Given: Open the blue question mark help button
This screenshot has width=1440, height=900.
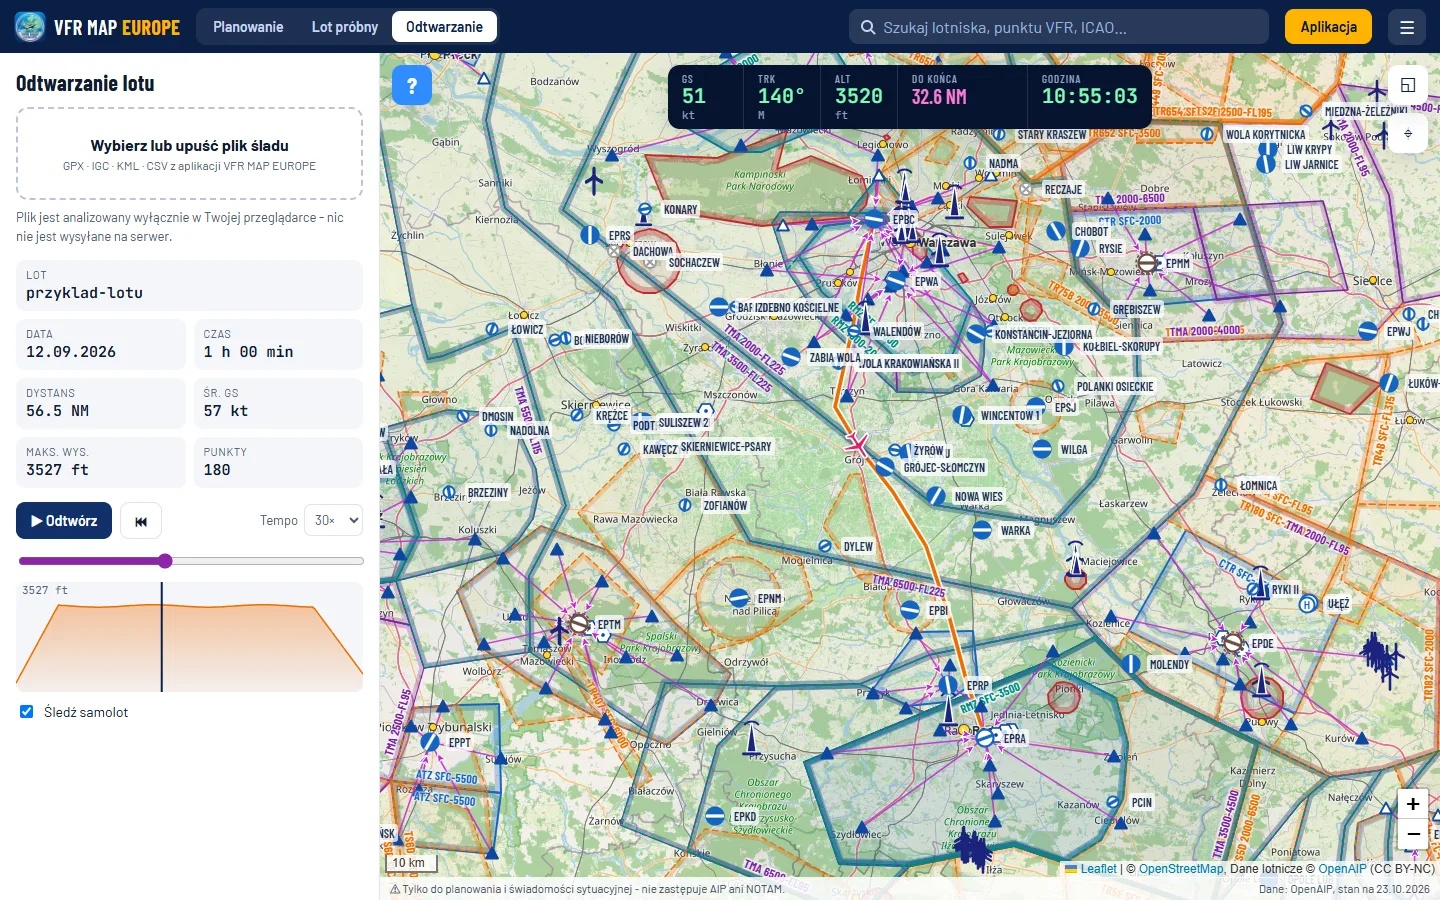Looking at the screenshot, I should [412, 86].
